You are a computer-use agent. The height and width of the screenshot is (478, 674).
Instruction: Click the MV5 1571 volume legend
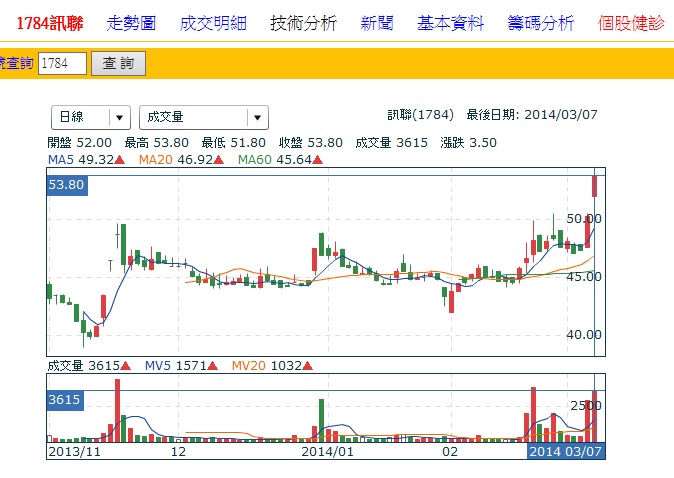click(x=181, y=366)
